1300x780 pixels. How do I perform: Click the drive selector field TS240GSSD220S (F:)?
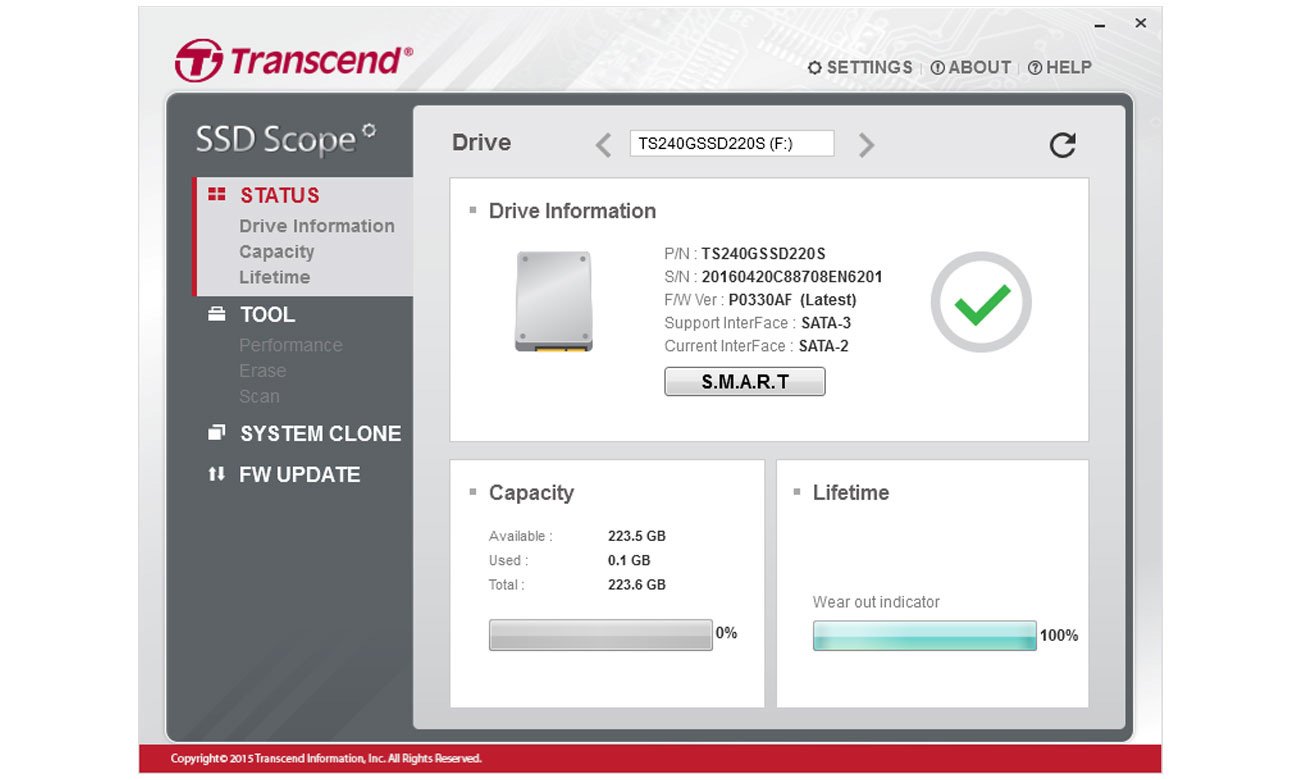(732, 143)
